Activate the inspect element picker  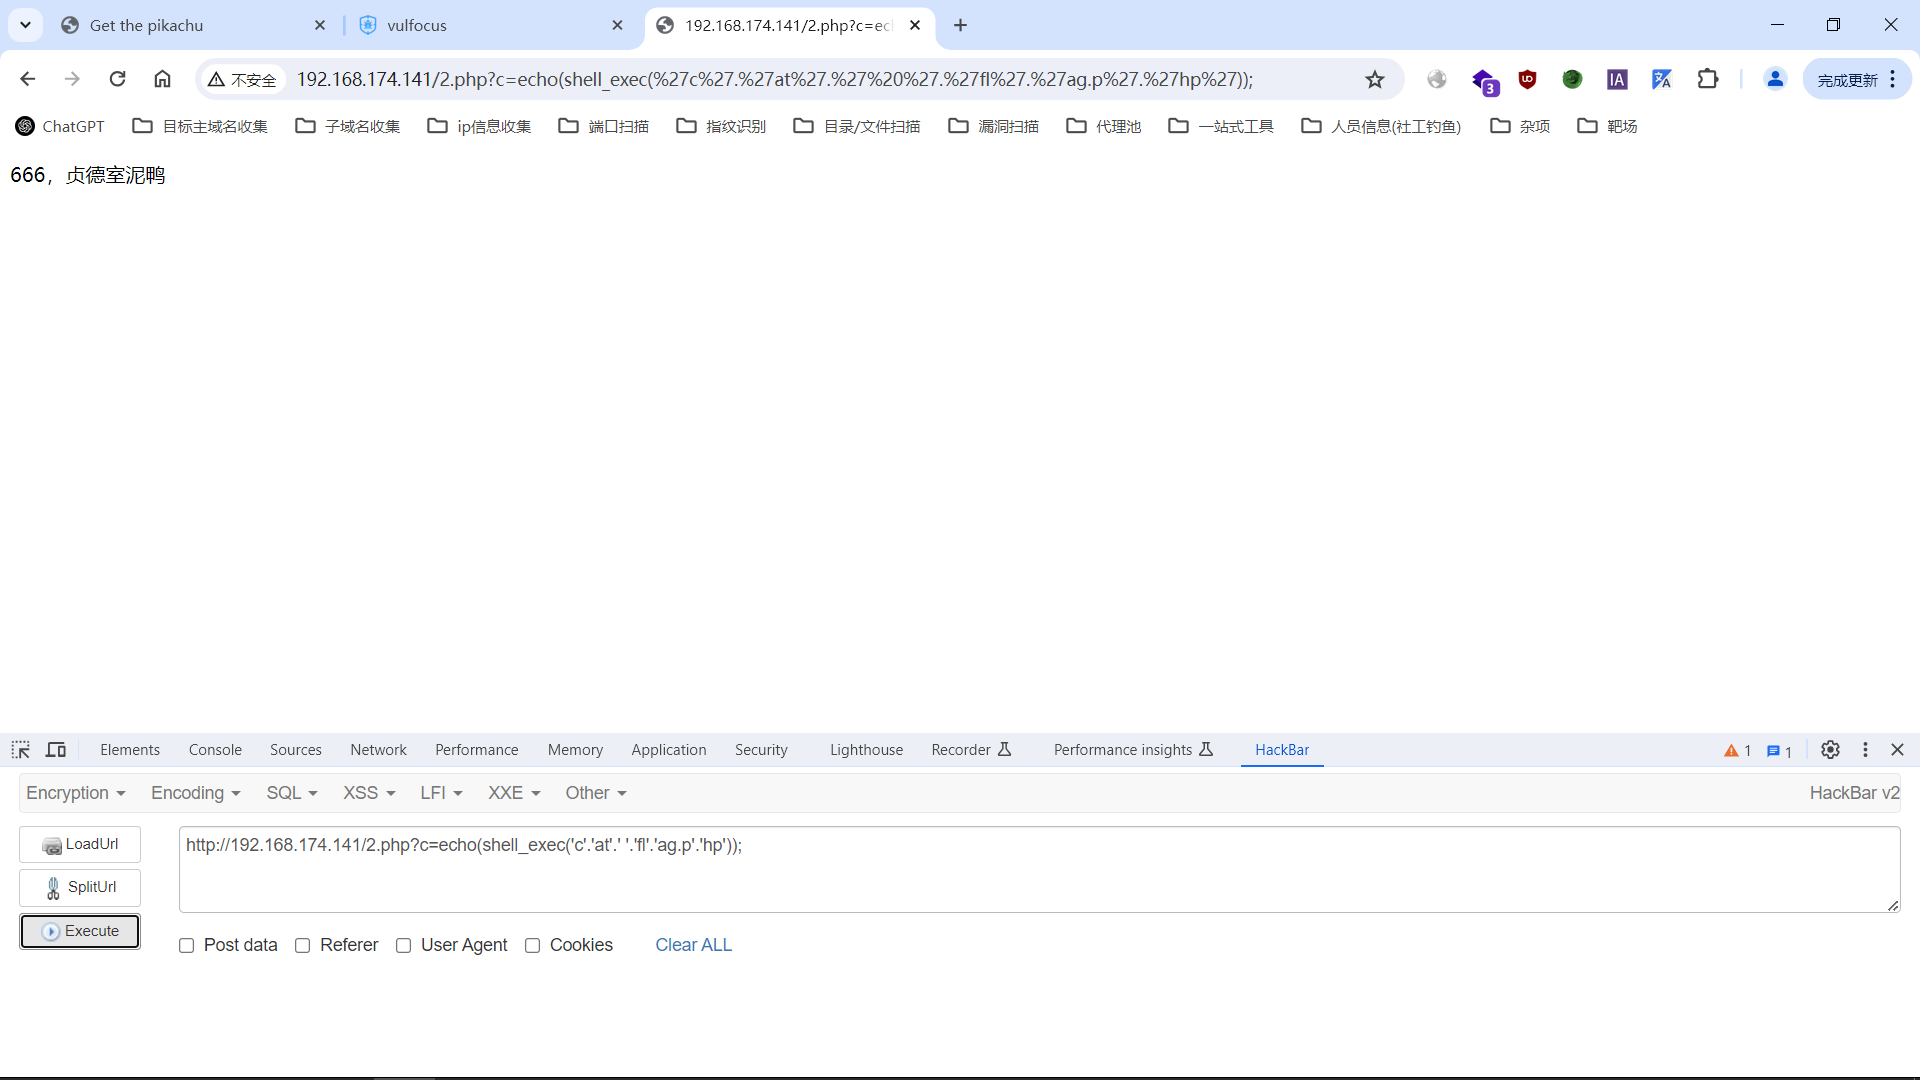21,750
